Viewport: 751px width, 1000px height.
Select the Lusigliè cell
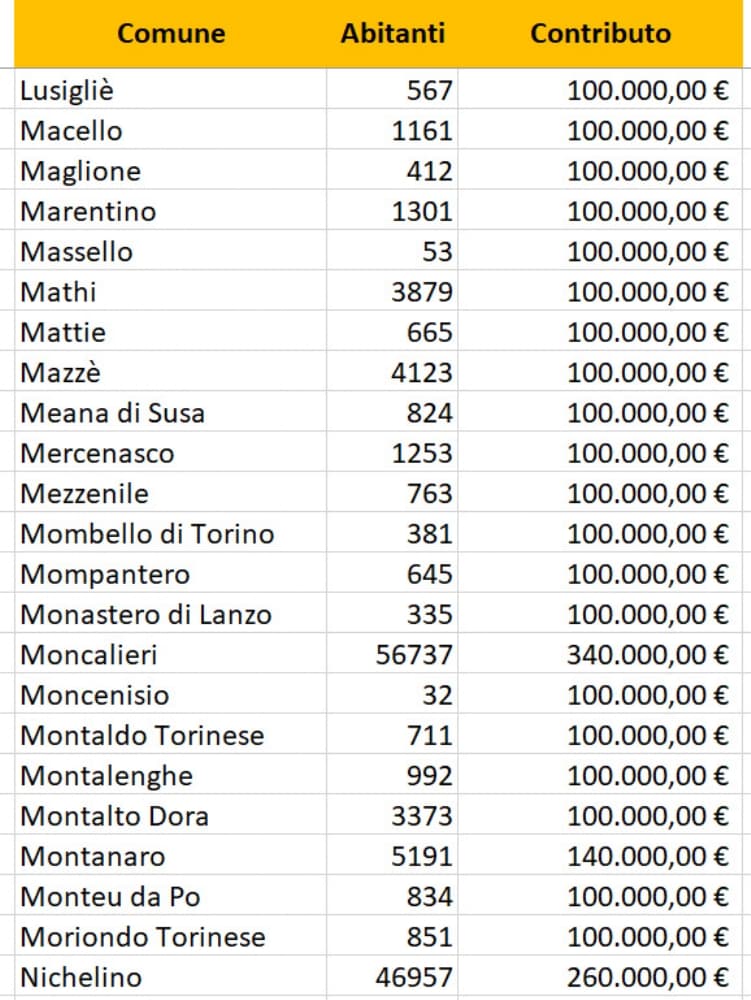(x=67, y=91)
